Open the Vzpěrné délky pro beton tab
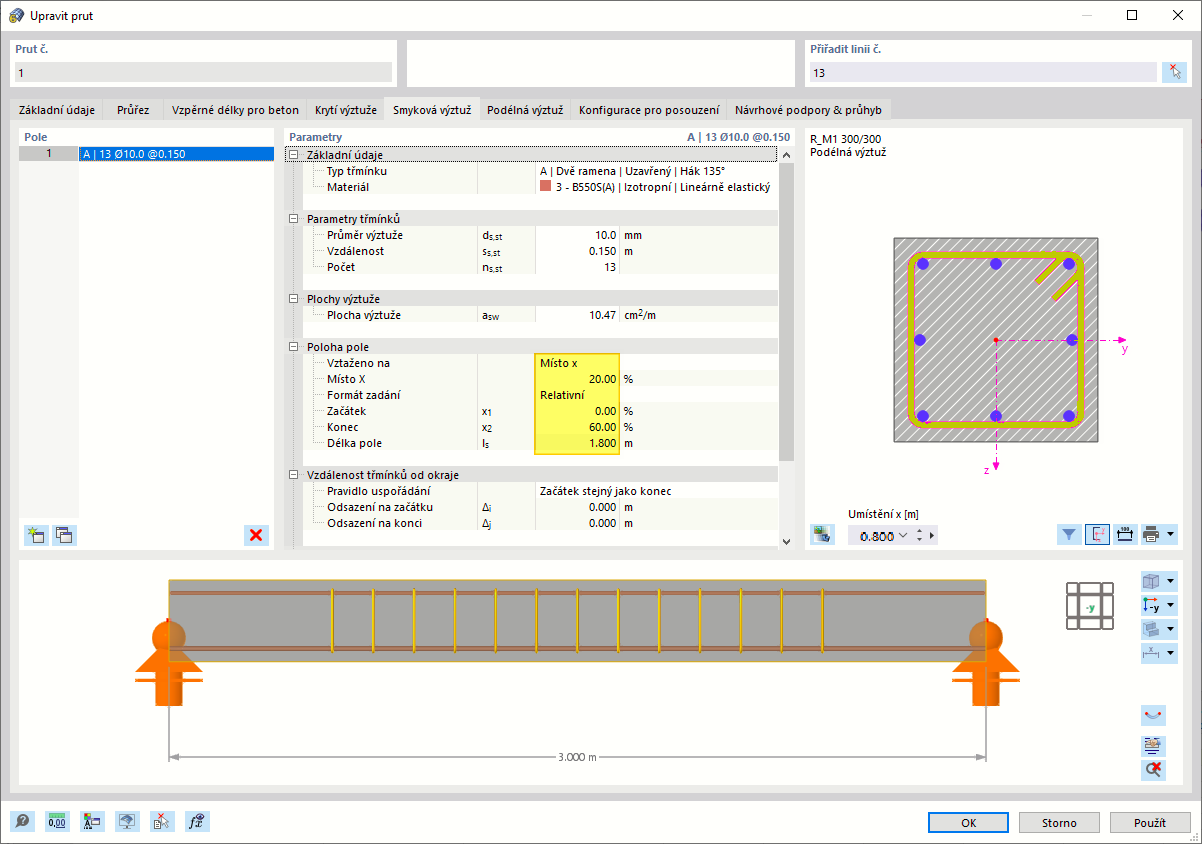 click(235, 110)
